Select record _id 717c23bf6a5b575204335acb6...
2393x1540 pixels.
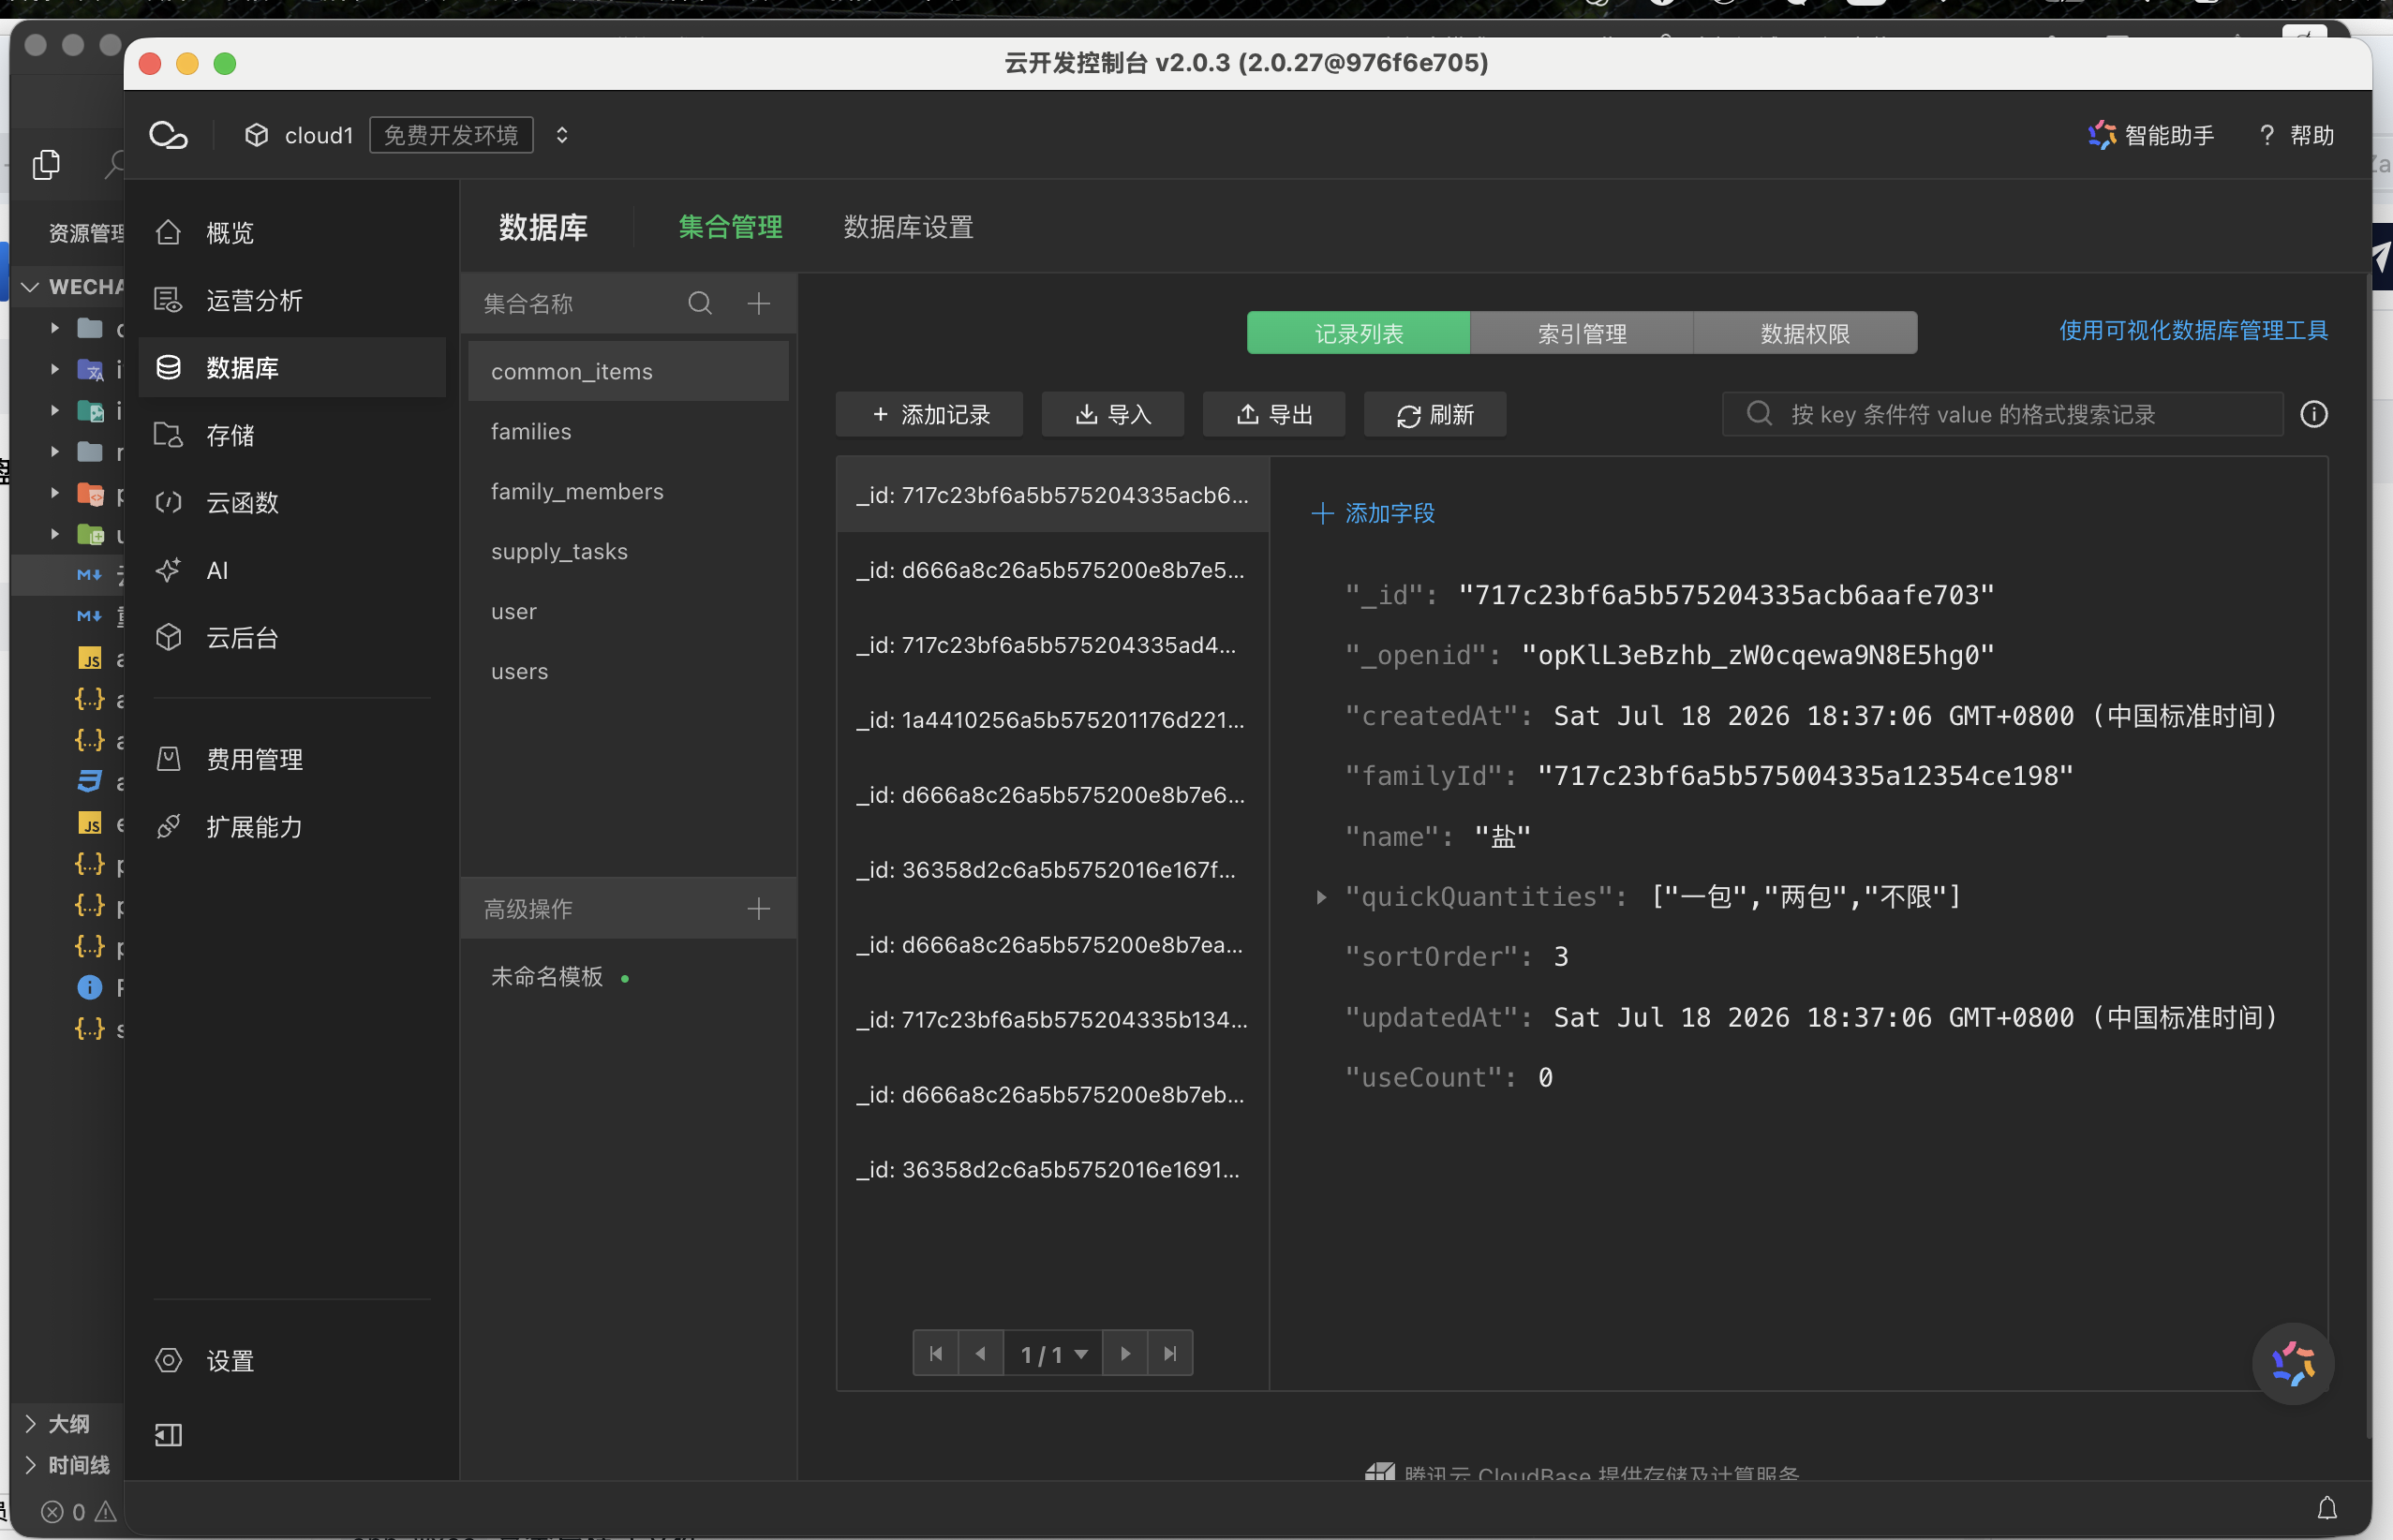[1052, 495]
